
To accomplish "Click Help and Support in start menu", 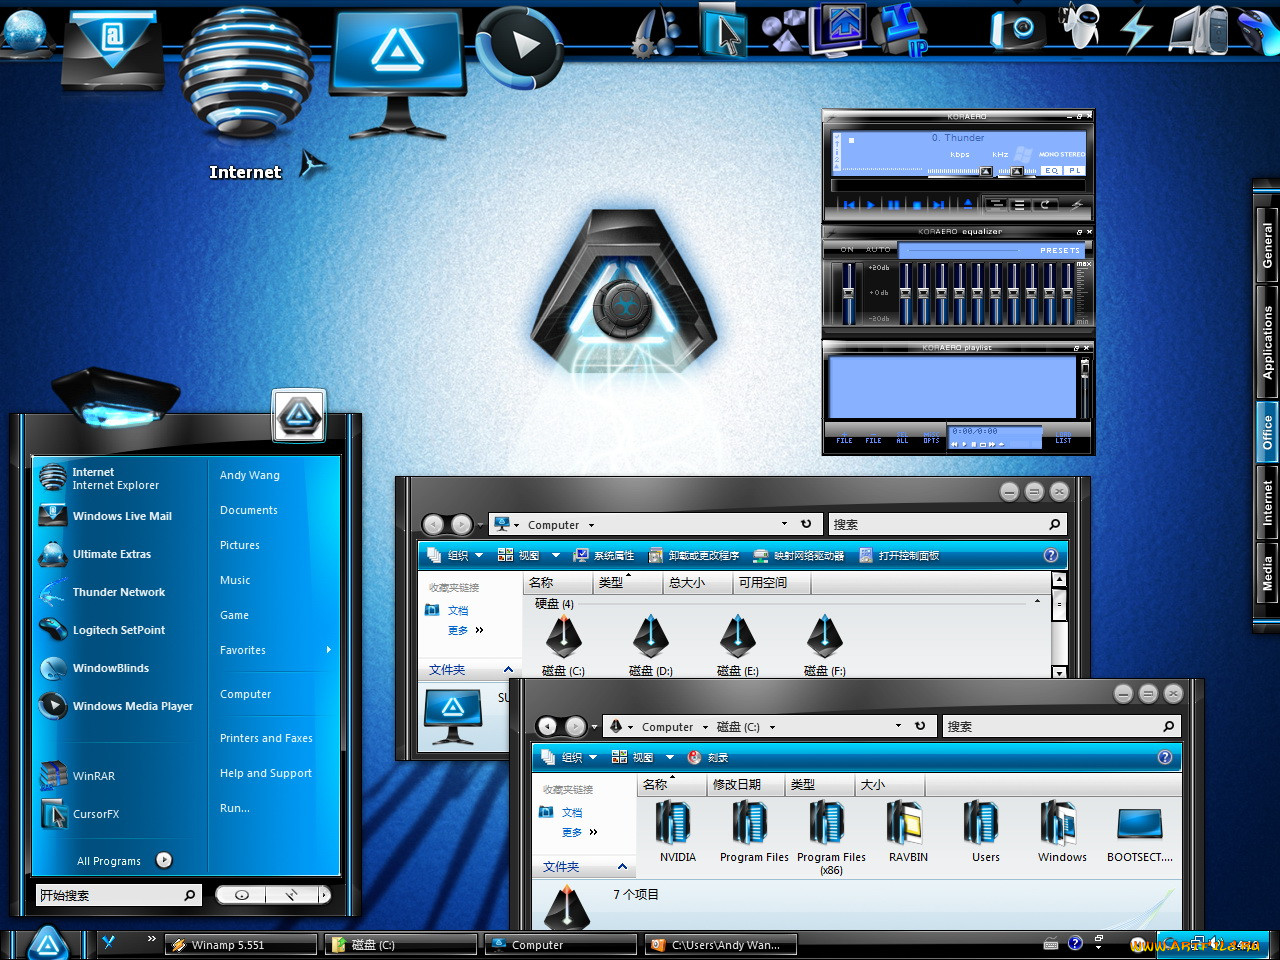I will click(x=266, y=773).
